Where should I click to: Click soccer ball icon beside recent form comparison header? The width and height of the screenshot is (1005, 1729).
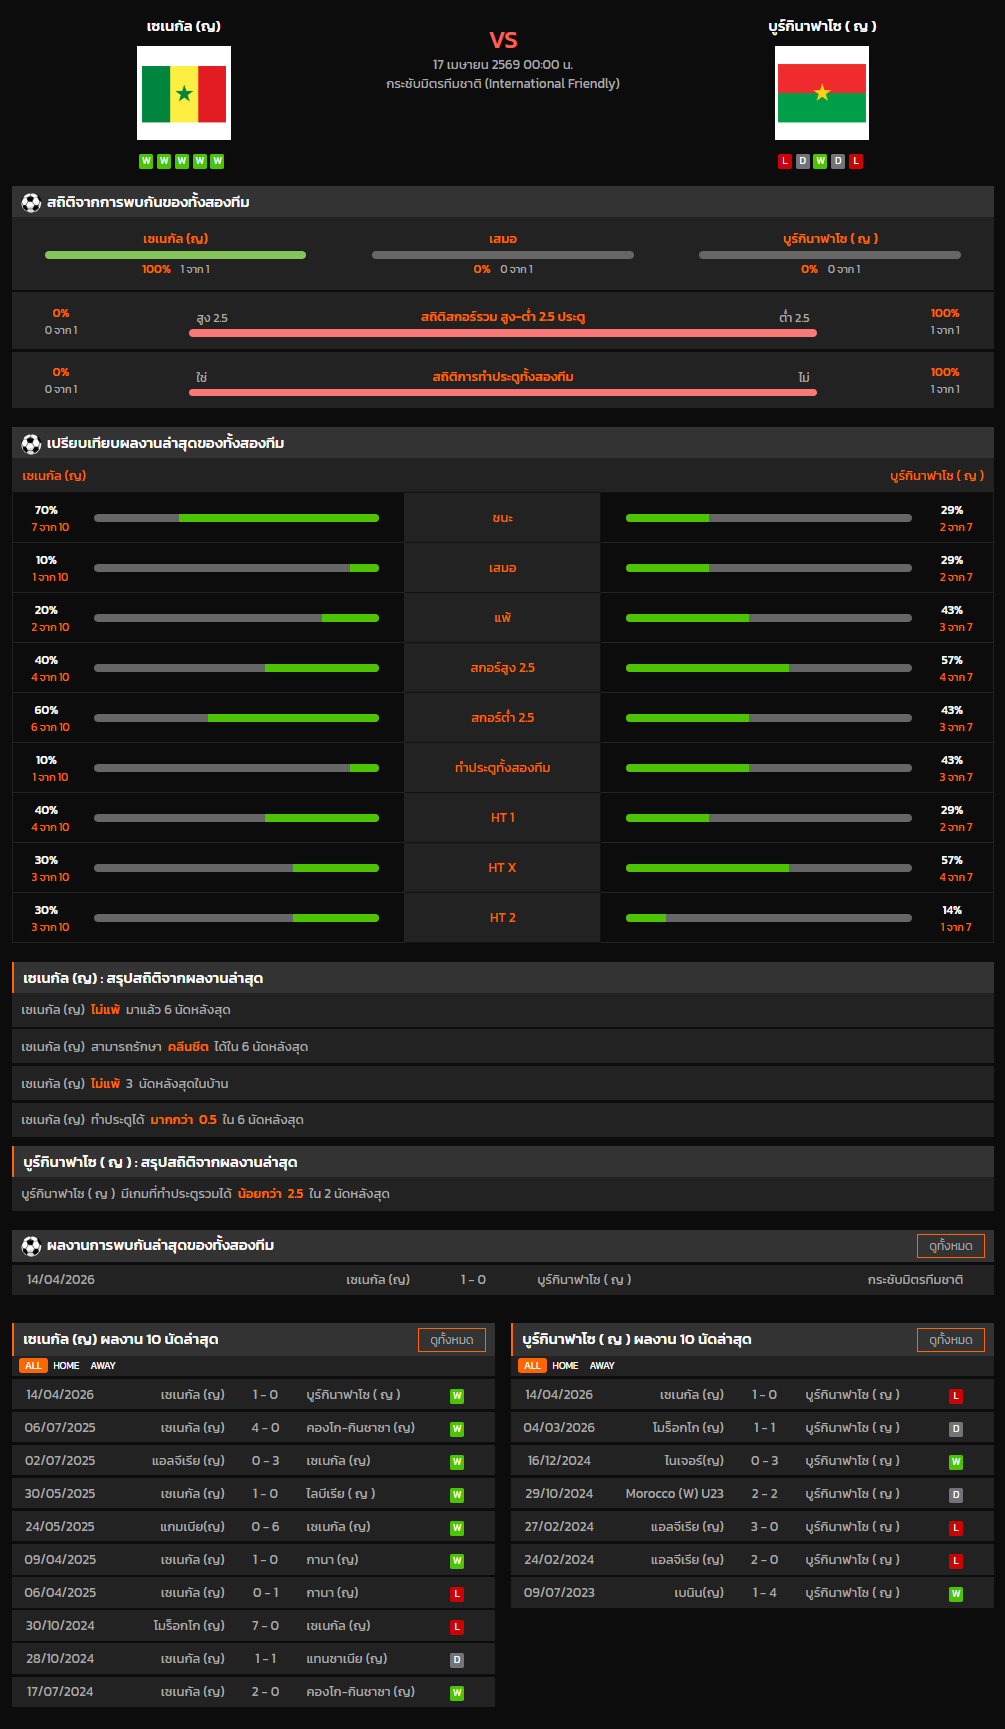click(x=31, y=443)
